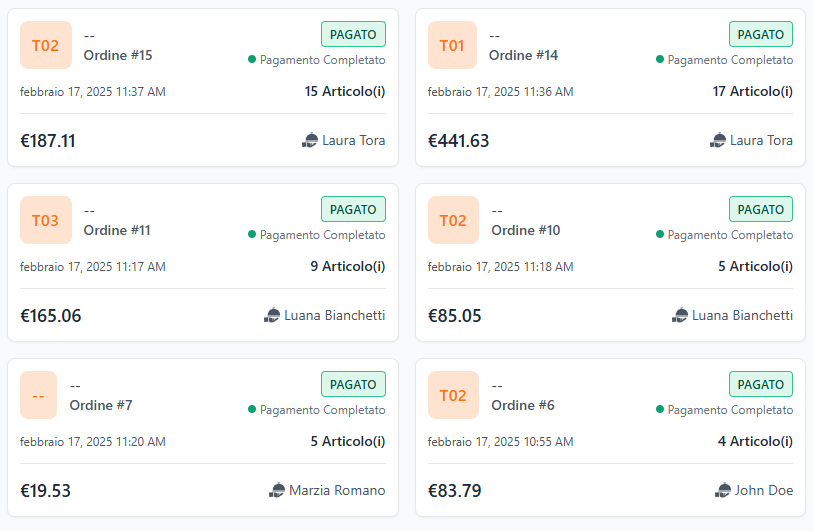
Task: Click the waiter icon next to Luana Bianchetti, Order #11
Action: pos(272,316)
